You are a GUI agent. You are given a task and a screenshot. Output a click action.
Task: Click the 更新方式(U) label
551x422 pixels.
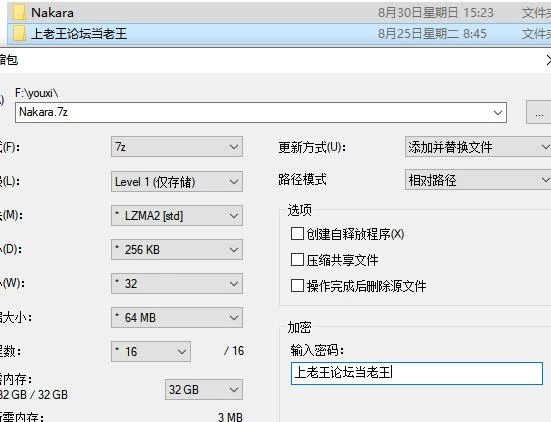point(312,147)
